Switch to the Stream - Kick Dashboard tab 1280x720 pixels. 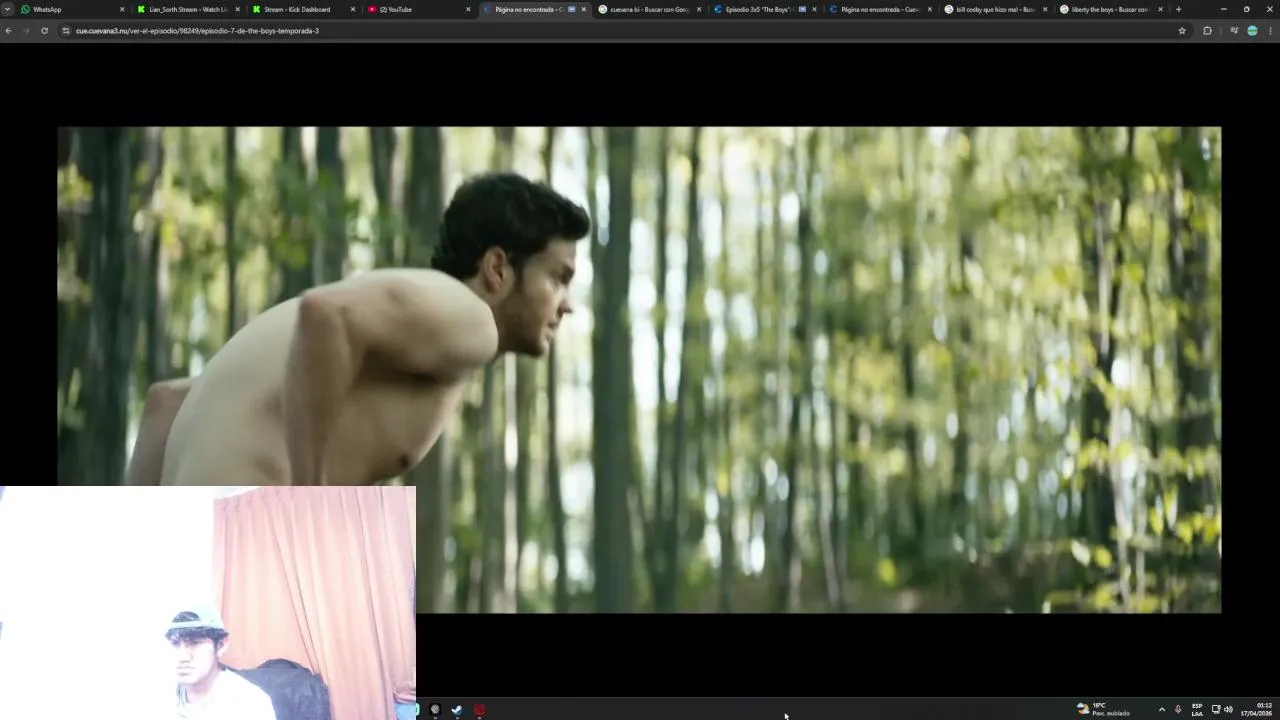(303, 9)
